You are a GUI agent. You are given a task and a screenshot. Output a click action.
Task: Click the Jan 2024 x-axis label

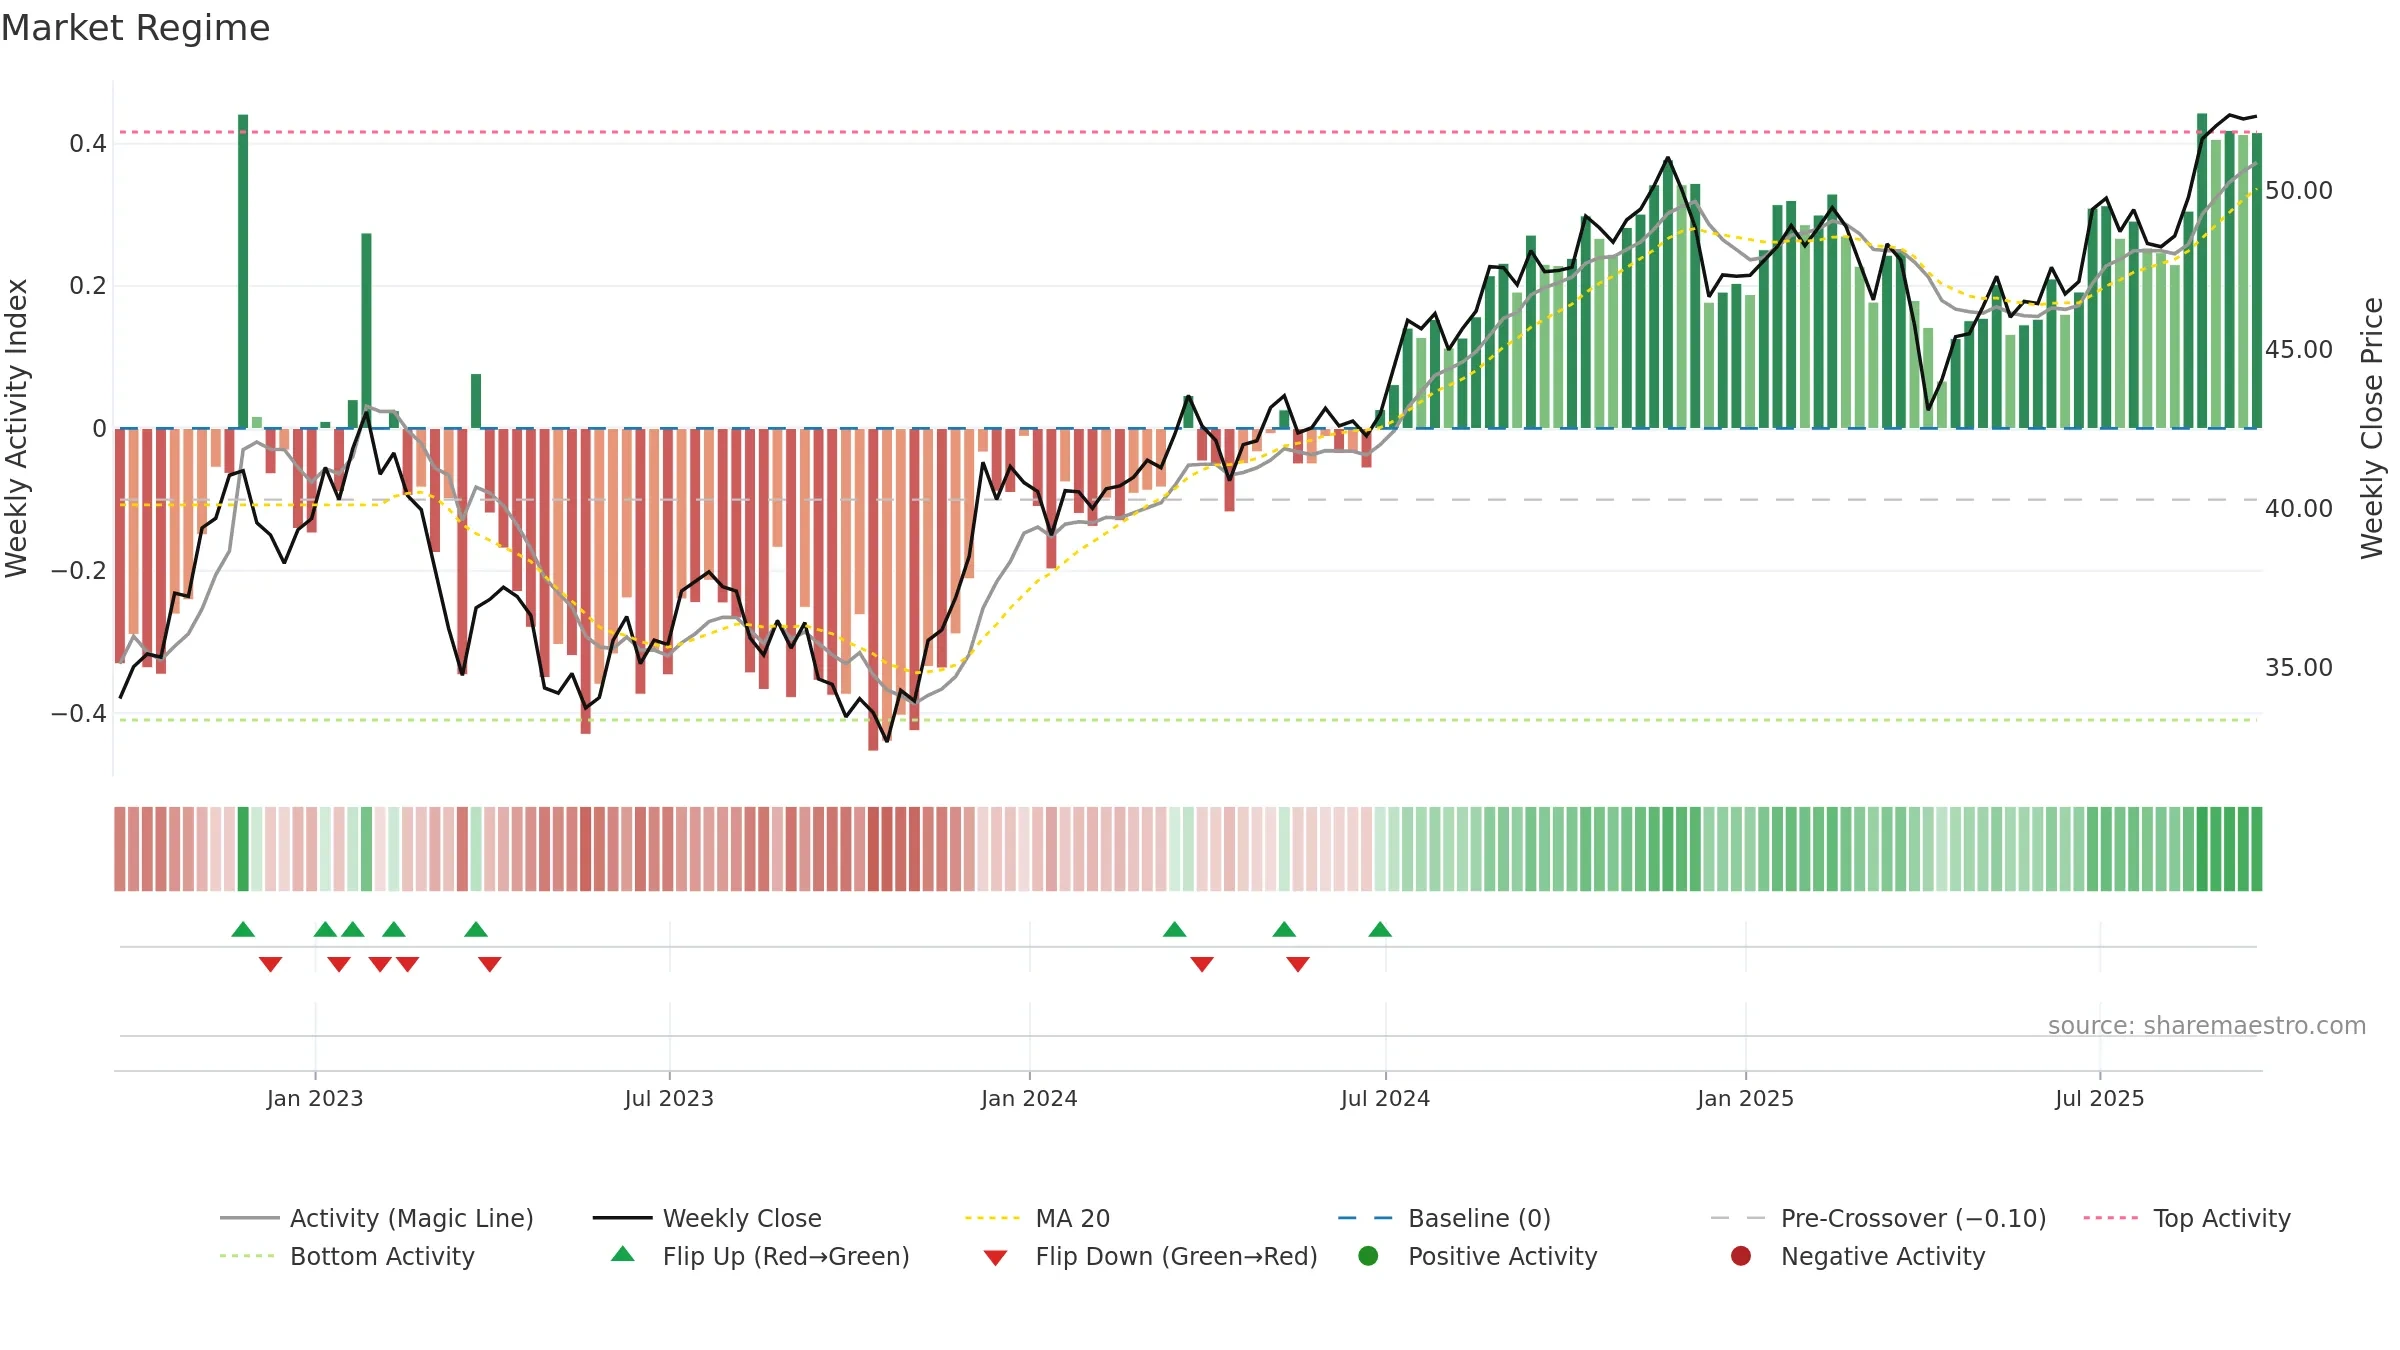coord(1029,1099)
